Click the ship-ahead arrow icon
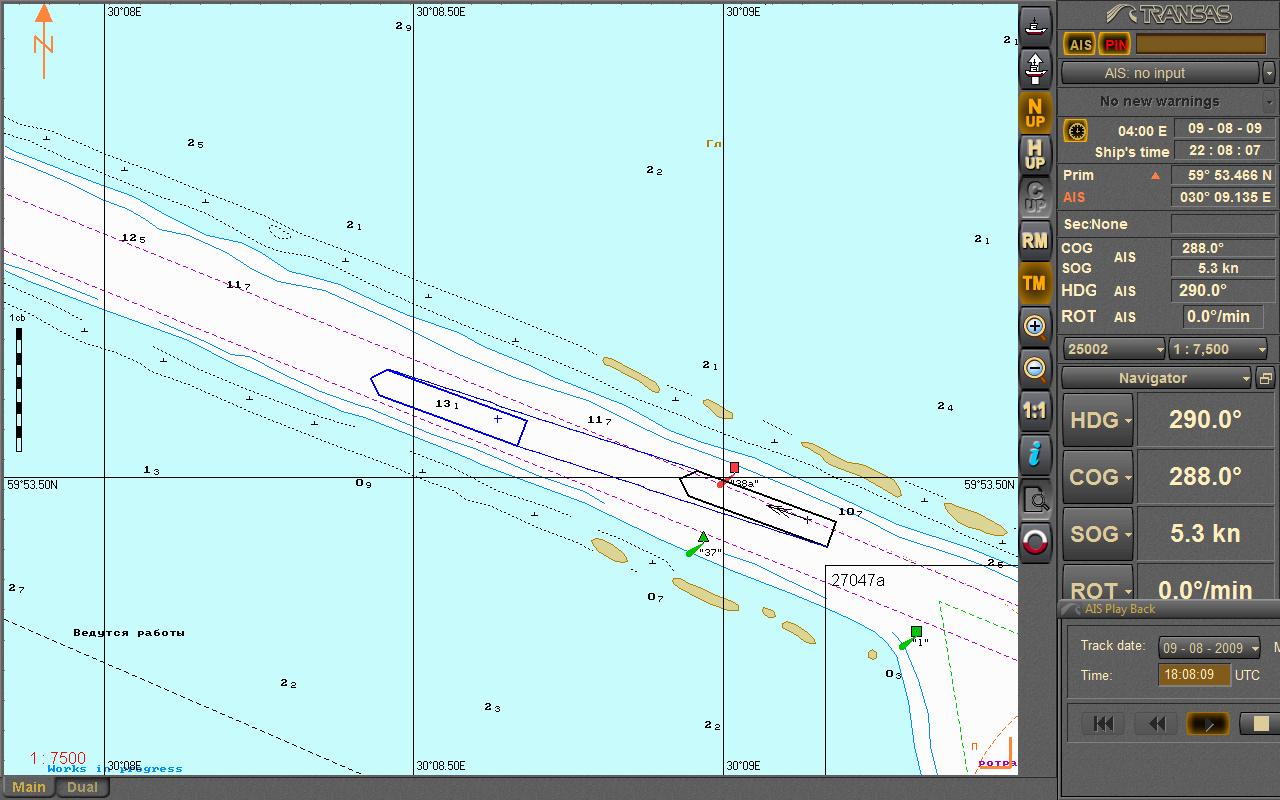 [1035, 68]
